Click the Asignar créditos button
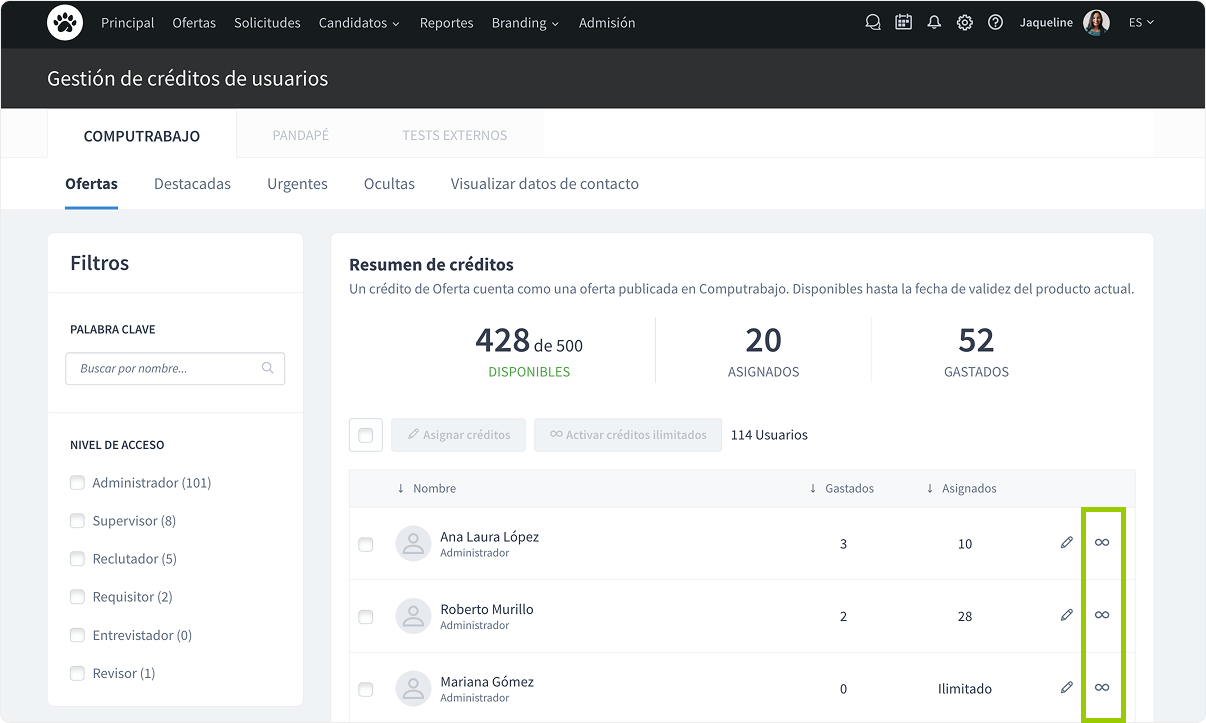The image size is (1206, 723). point(458,435)
